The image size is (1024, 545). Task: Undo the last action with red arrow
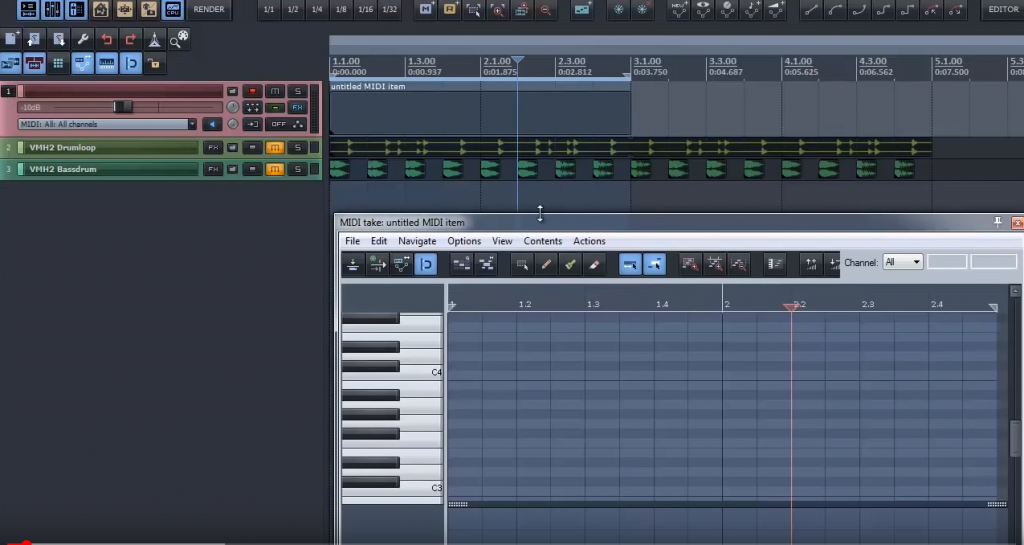[x=107, y=39]
